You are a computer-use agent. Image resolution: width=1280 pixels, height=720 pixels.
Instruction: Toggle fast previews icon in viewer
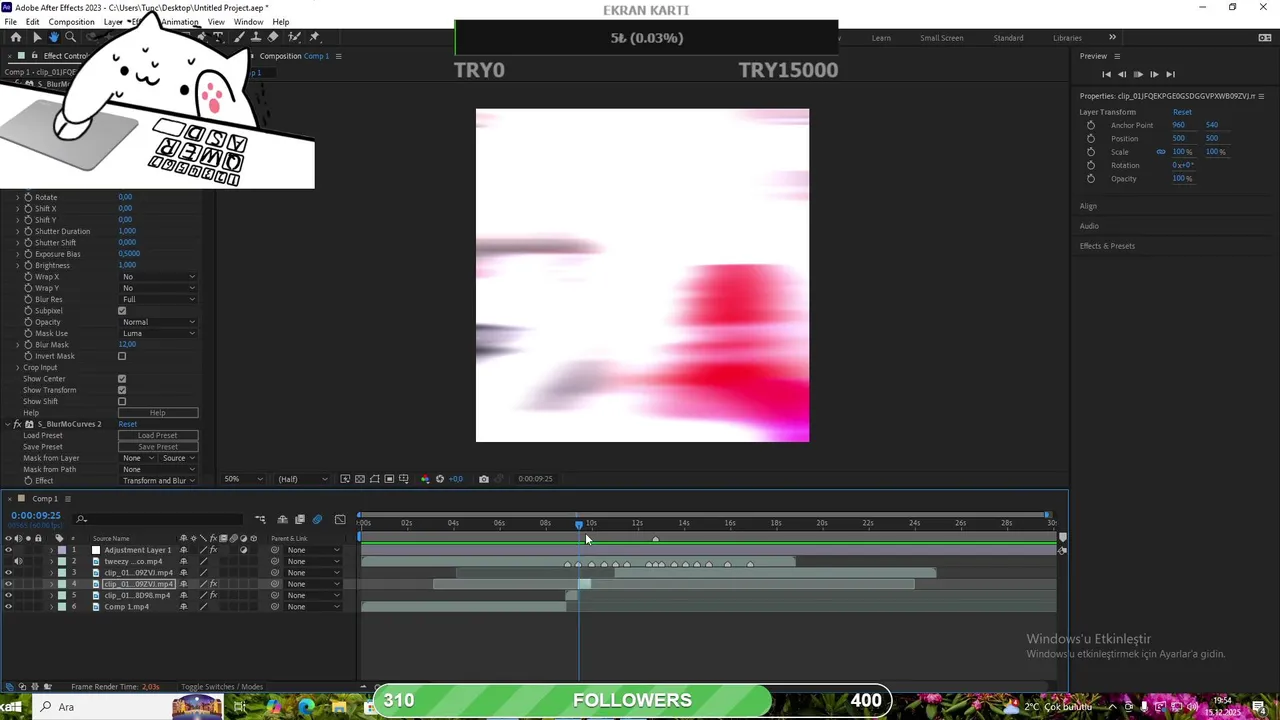[345, 479]
